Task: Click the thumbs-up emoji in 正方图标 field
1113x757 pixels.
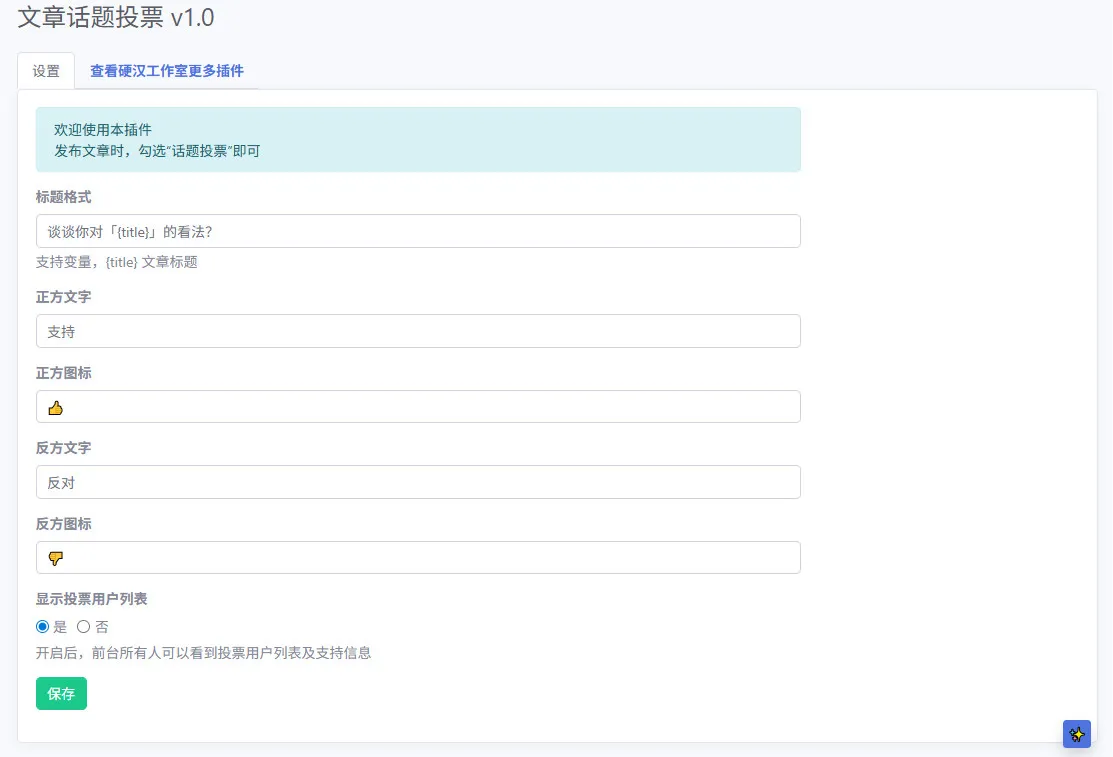Action: point(55,408)
